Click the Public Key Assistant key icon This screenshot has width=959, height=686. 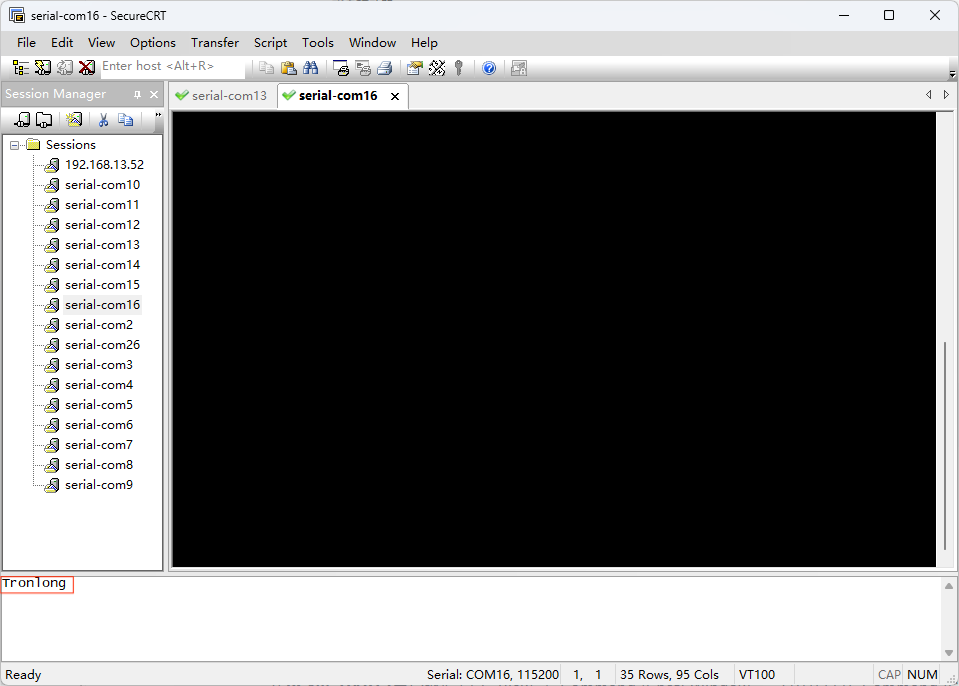tap(459, 68)
